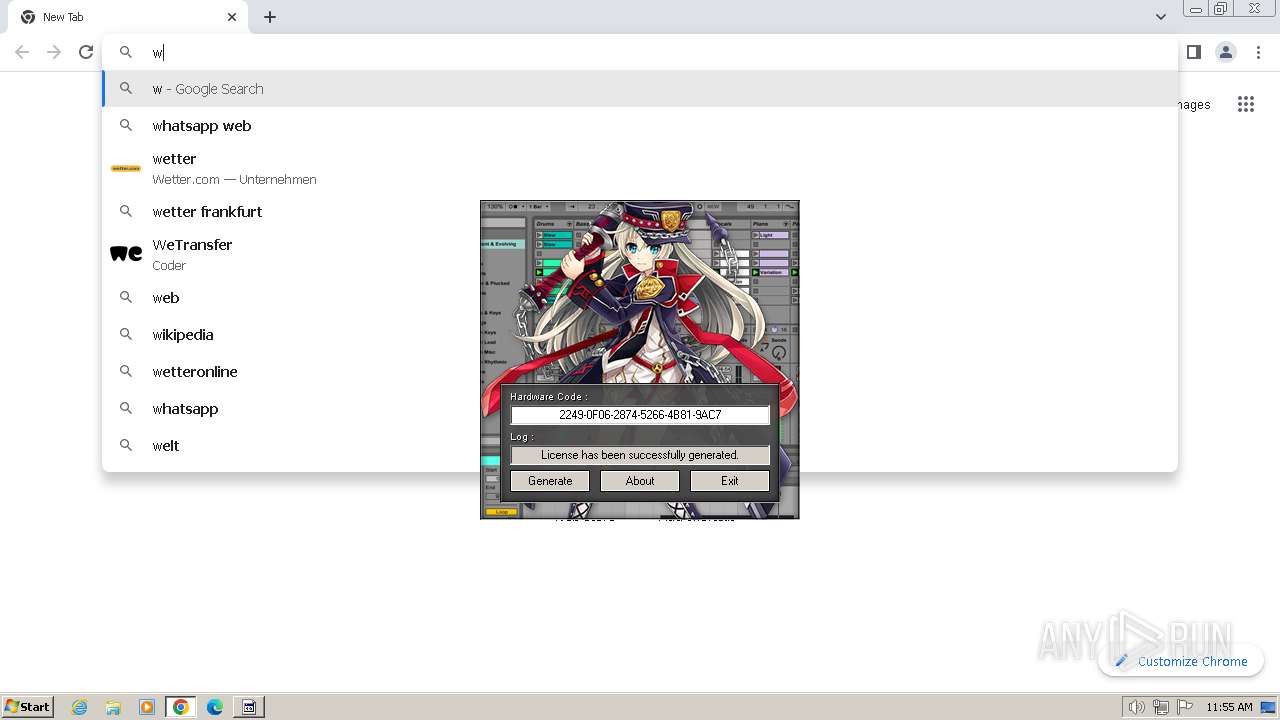Click Chrome icon in taskbar

[181, 707]
